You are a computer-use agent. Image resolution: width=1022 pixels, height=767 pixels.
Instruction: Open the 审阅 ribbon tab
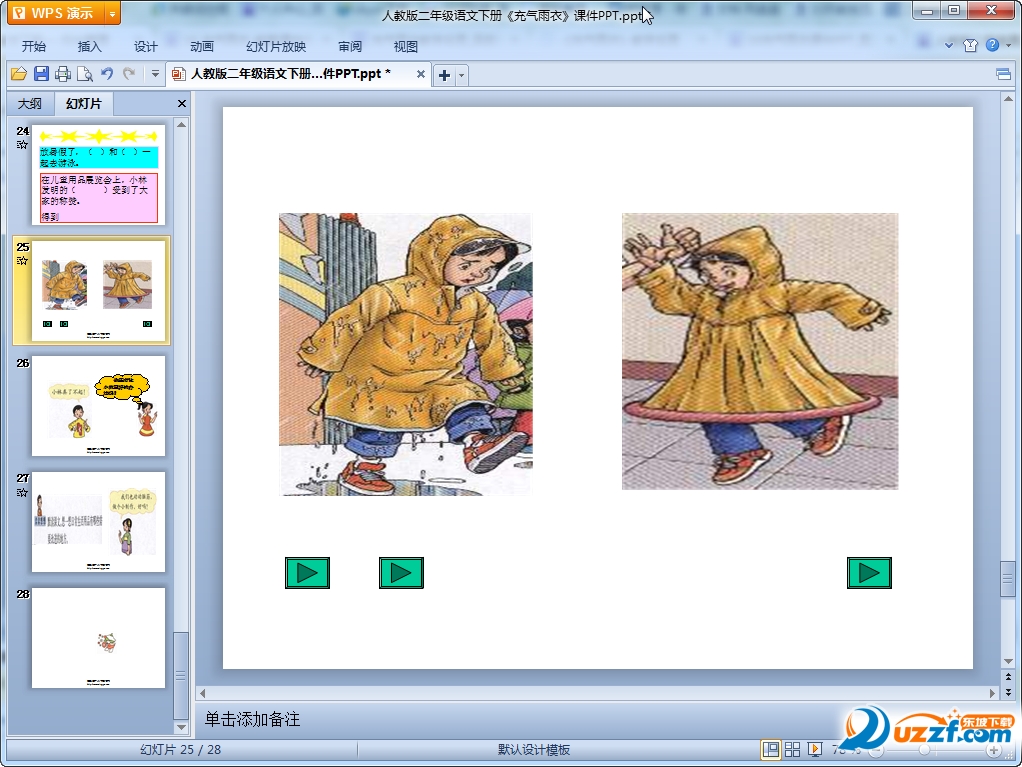click(350, 46)
